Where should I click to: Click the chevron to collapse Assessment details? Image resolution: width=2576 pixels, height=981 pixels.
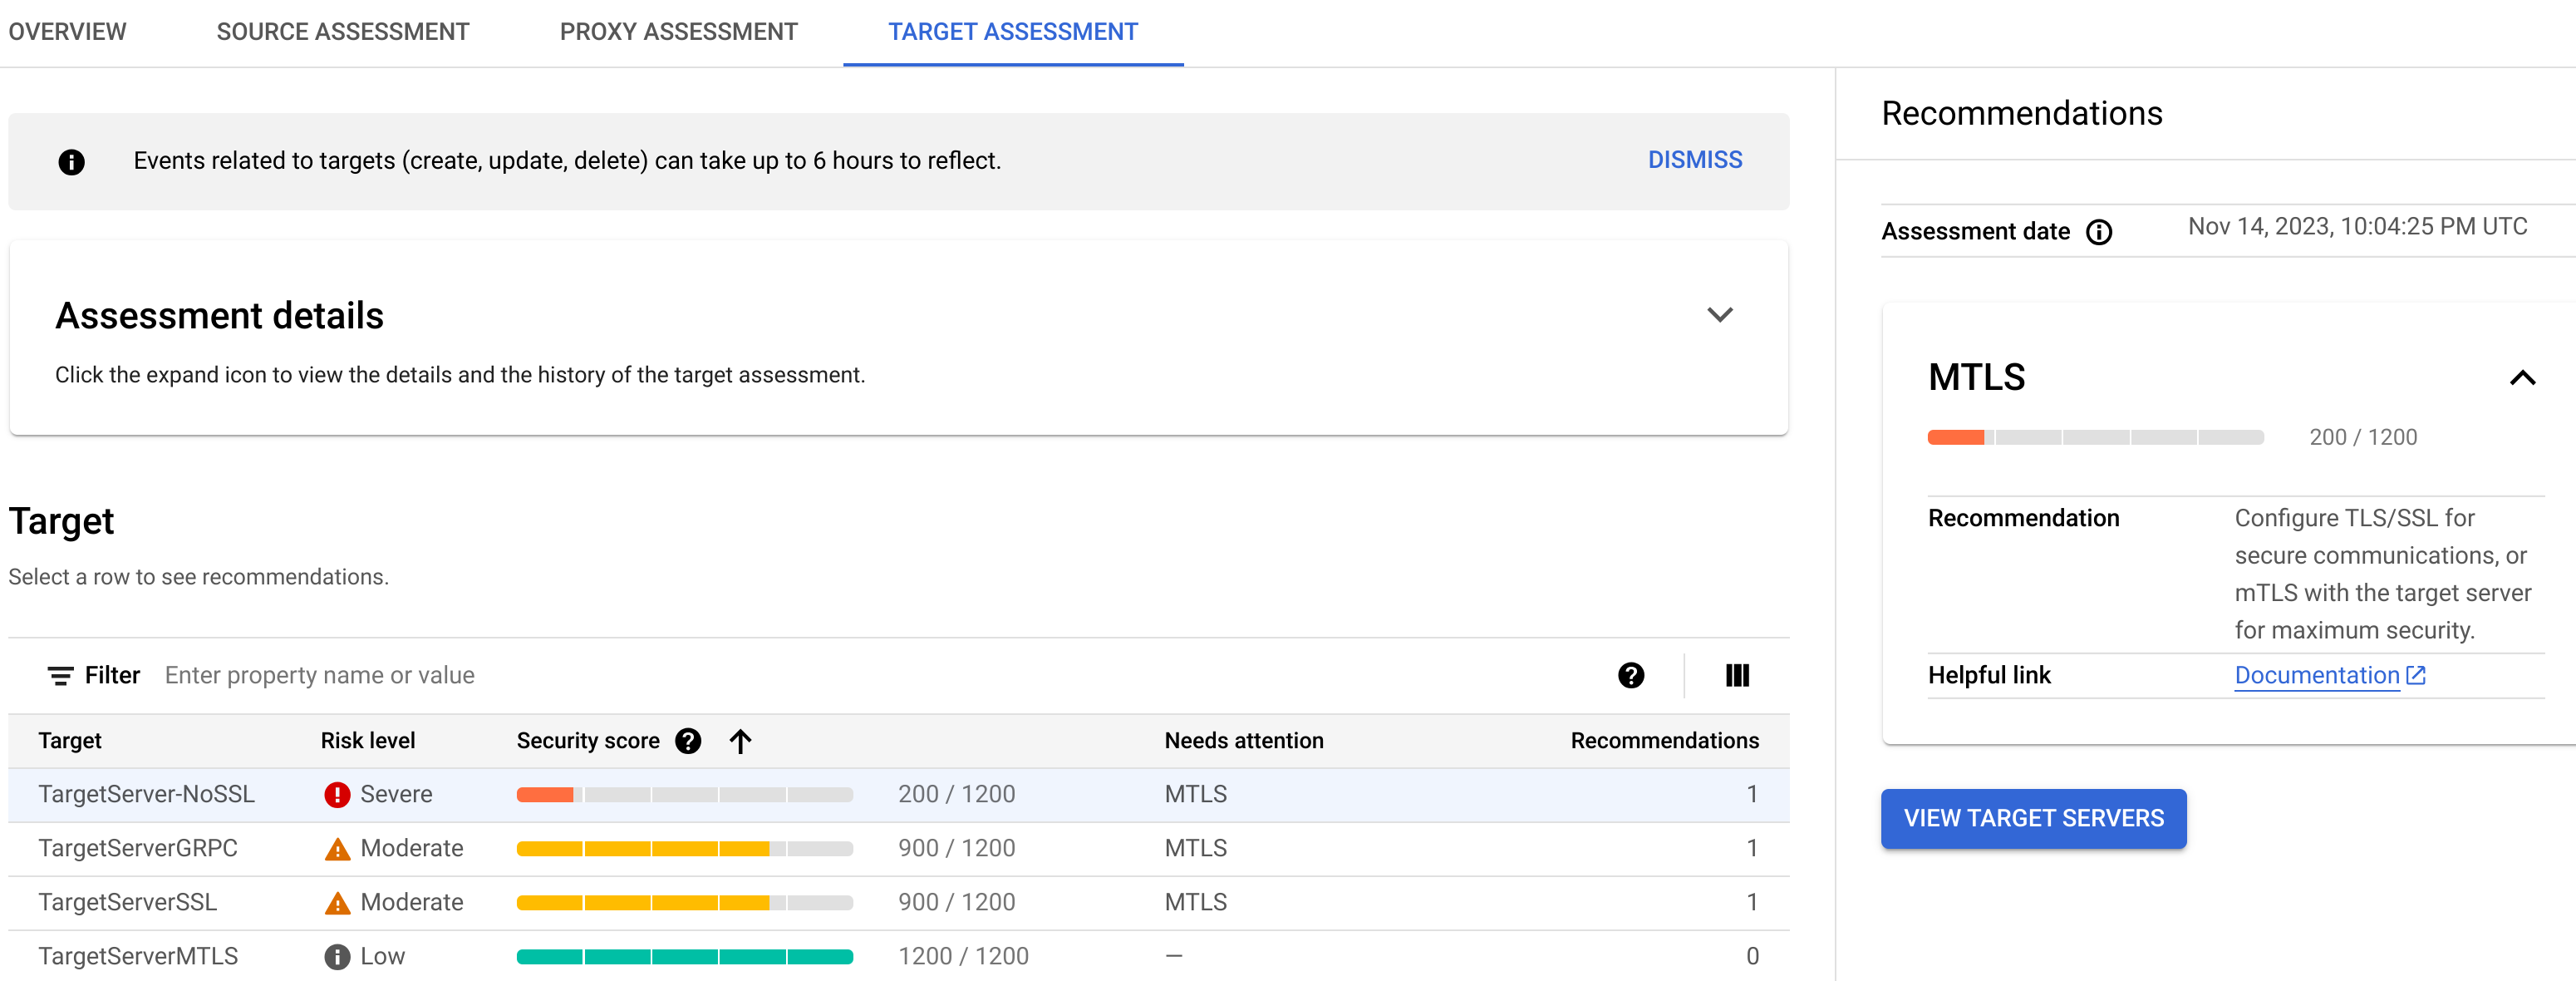coord(1720,313)
